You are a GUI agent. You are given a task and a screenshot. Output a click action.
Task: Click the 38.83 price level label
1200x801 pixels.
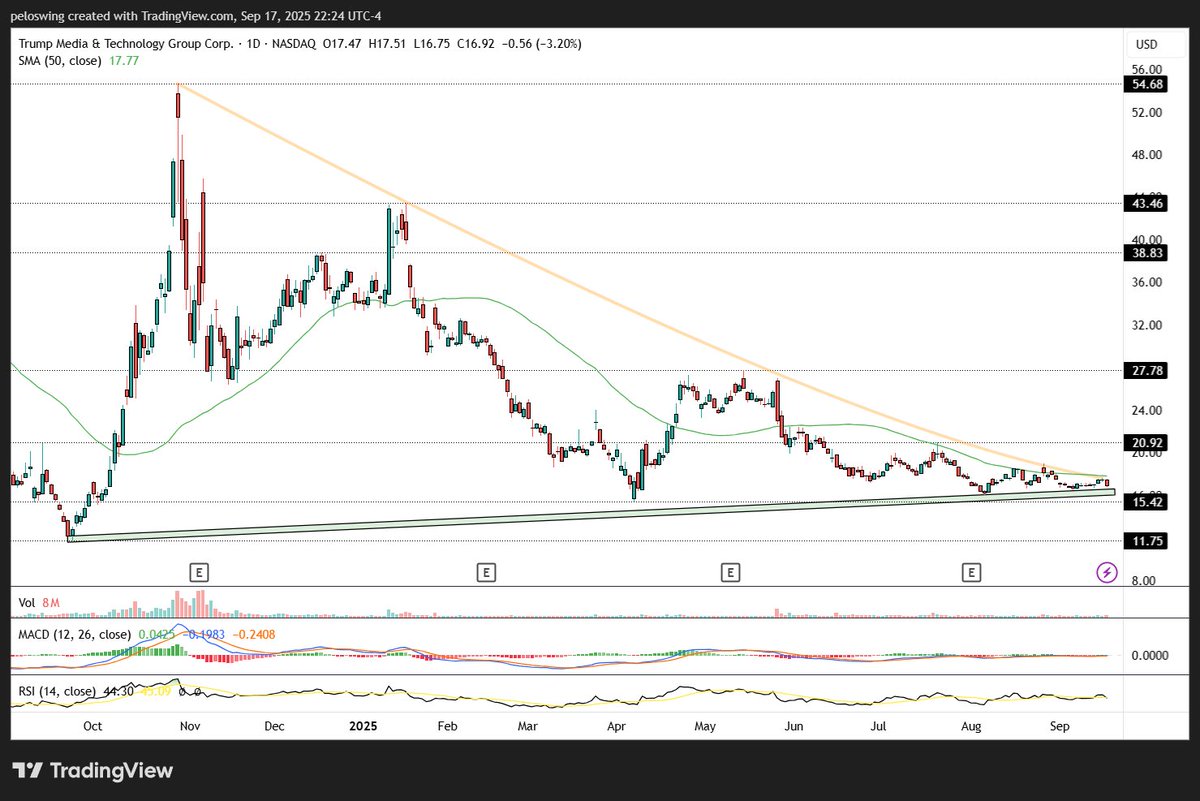(x=1147, y=253)
